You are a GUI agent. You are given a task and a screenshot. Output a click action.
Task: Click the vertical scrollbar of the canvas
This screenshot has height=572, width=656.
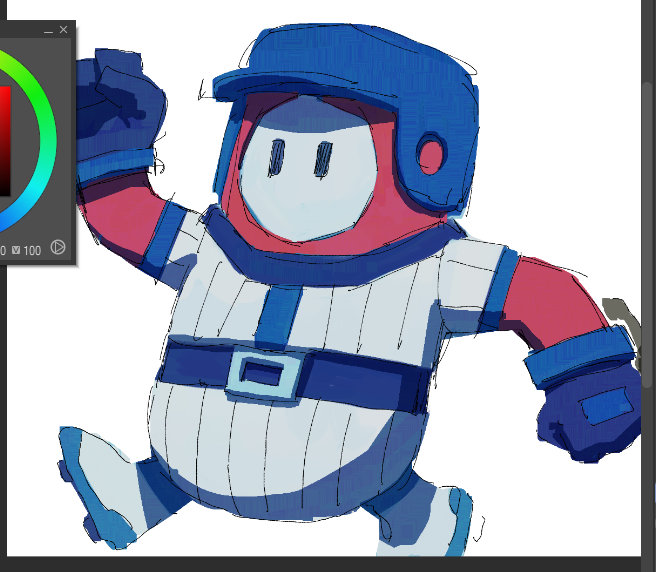pyautogui.click(x=648, y=234)
